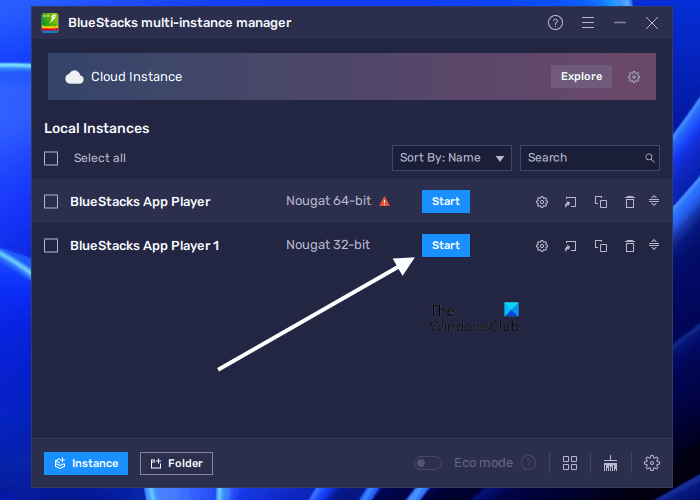Click the BlueStacks logo in title bar
Image resolution: width=700 pixels, height=500 pixels.
point(50,23)
